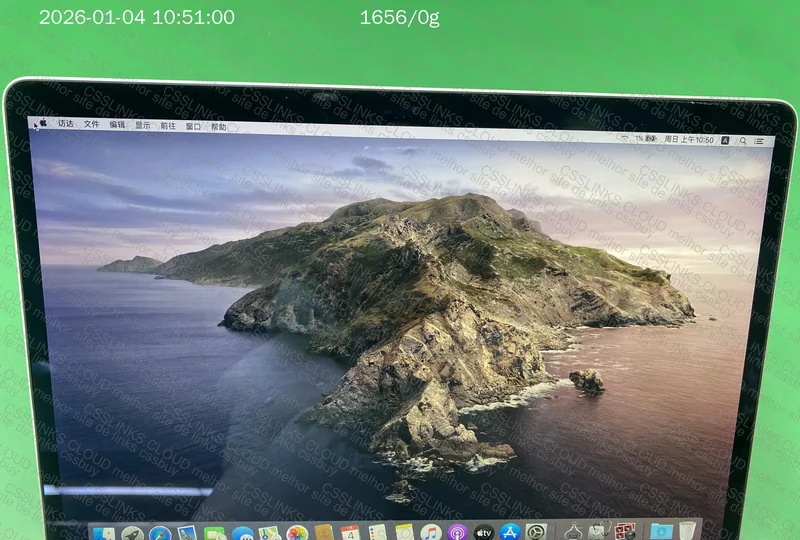Launch Music app from Dock
The height and width of the screenshot is (540, 800).
(x=431, y=532)
